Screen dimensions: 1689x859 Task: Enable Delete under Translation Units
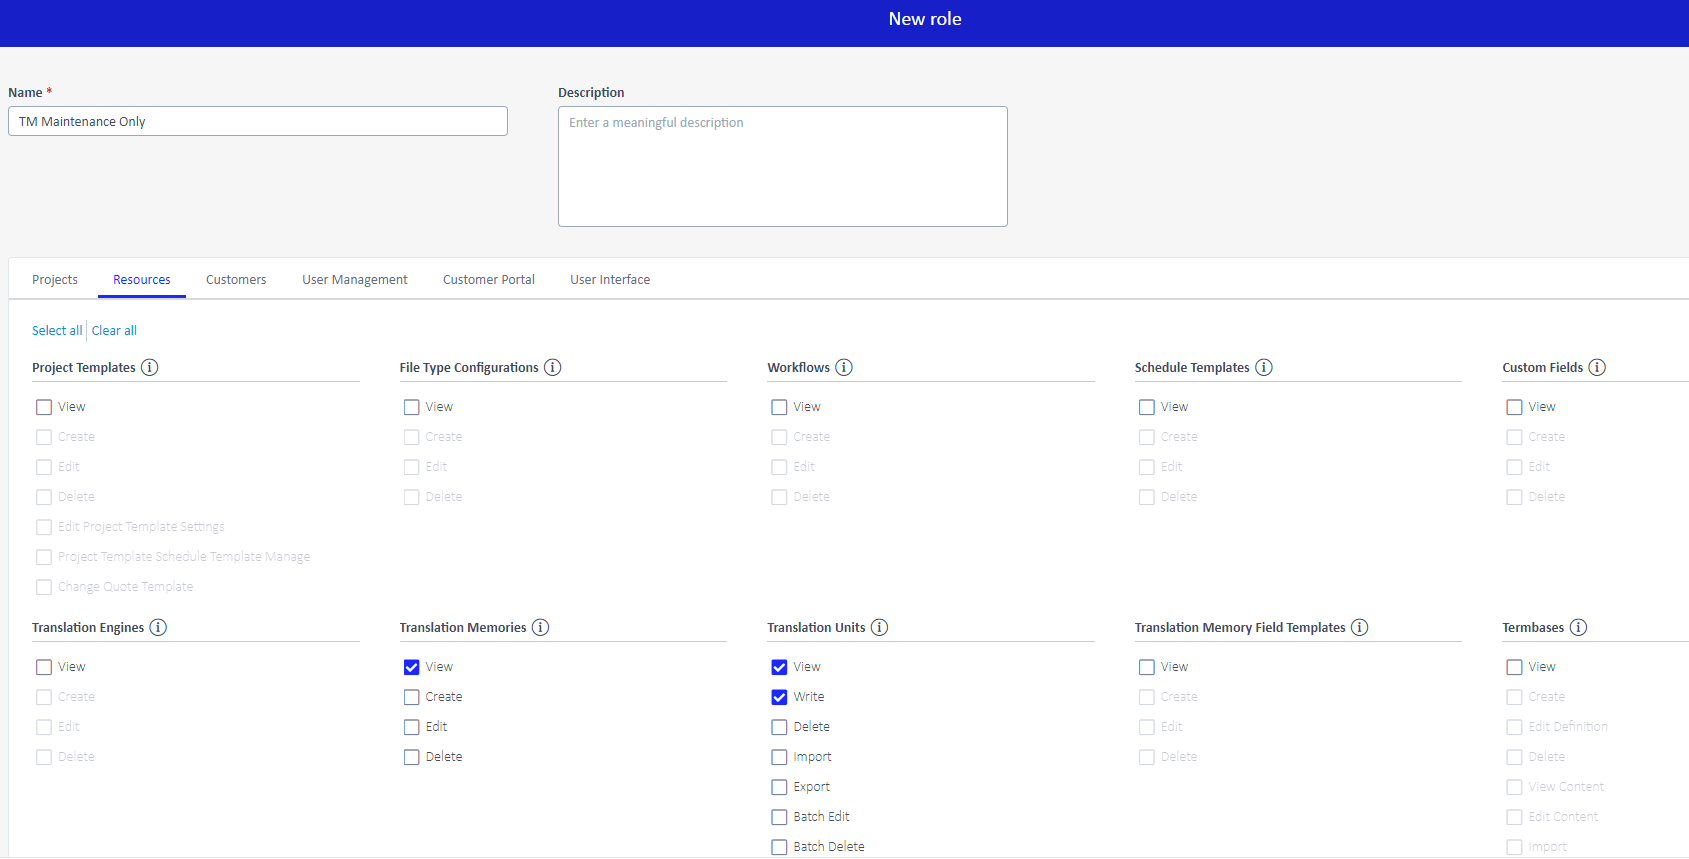(x=779, y=727)
